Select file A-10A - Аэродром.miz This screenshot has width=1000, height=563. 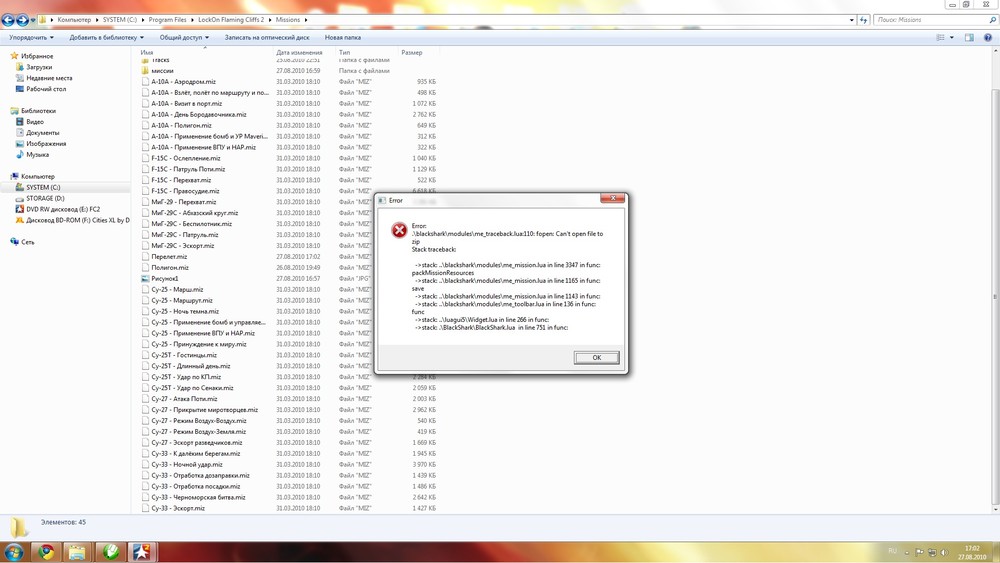pos(183,82)
